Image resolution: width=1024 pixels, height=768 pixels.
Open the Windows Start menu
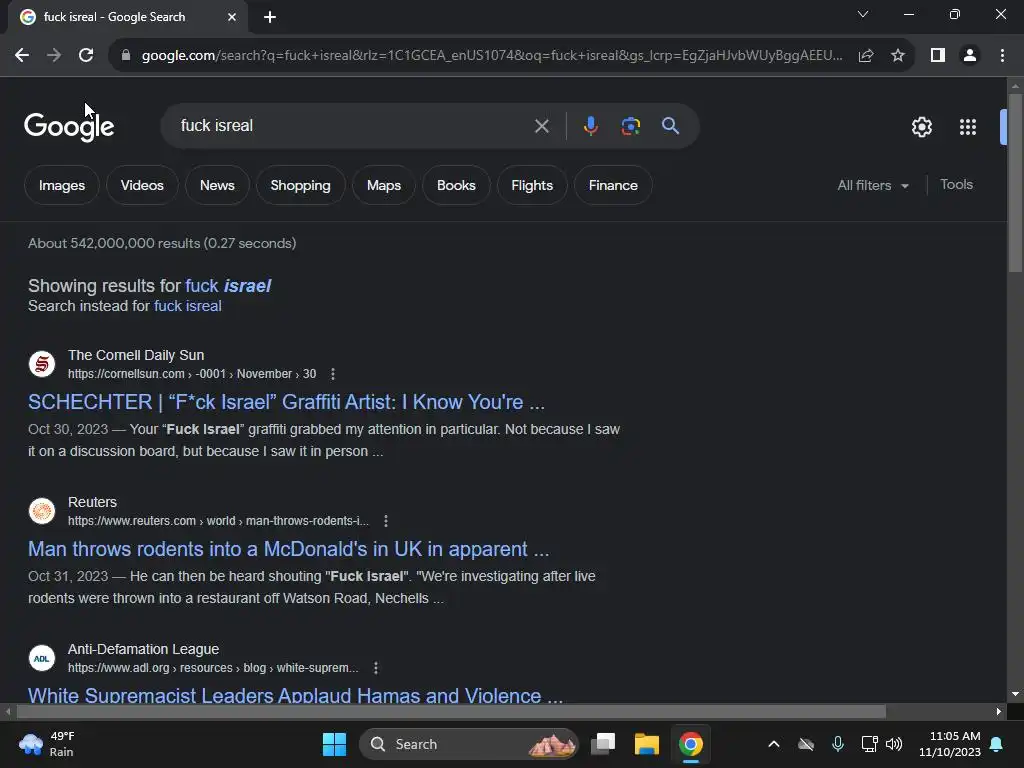tap(334, 744)
